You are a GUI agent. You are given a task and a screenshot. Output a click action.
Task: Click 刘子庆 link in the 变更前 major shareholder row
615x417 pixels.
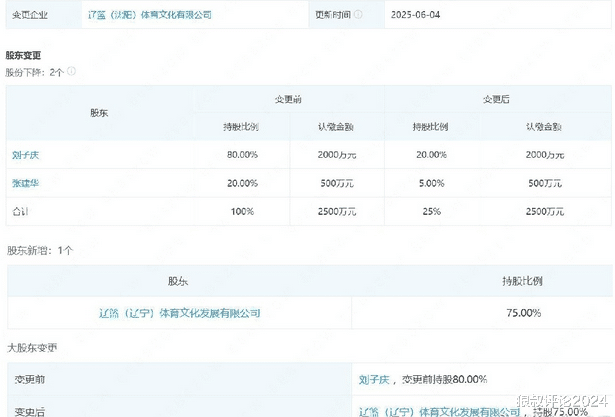coord(373,380)
